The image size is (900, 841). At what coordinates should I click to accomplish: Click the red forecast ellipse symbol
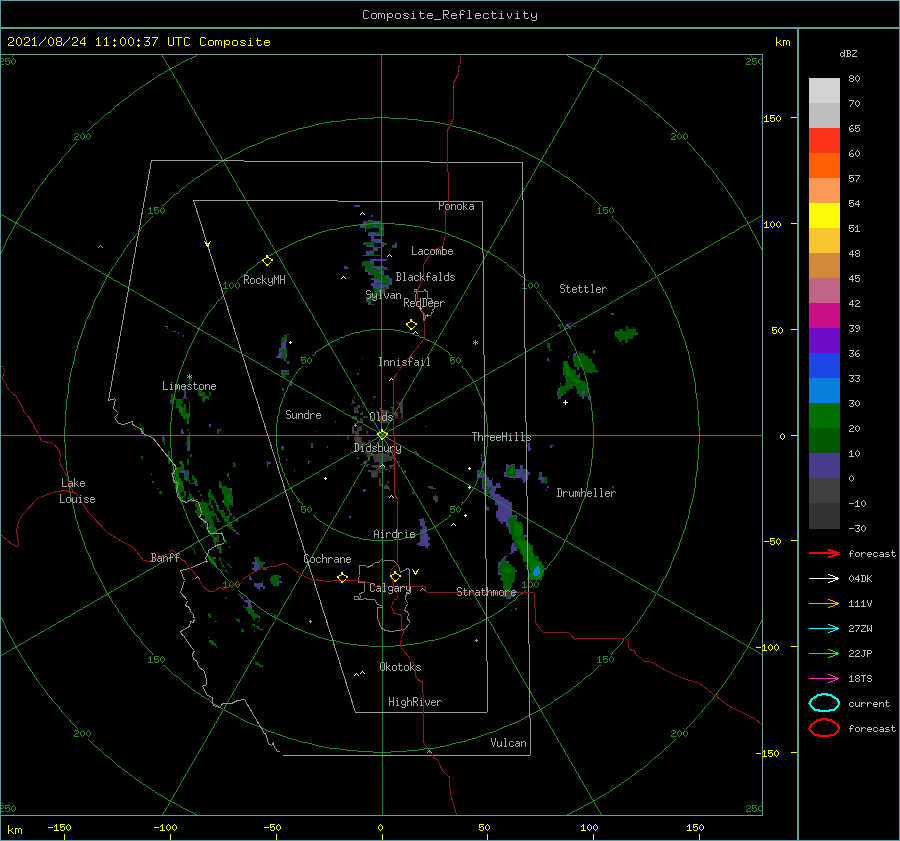(824, 728)
